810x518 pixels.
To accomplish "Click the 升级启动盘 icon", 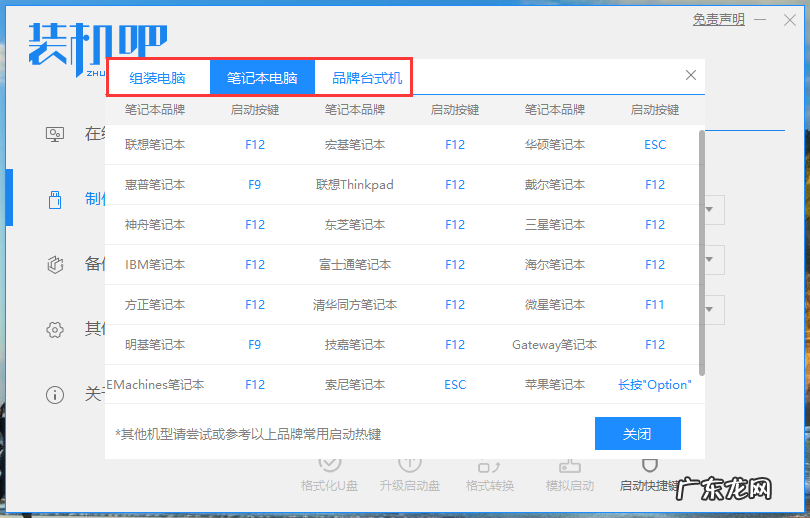I will tap(410, 465).
